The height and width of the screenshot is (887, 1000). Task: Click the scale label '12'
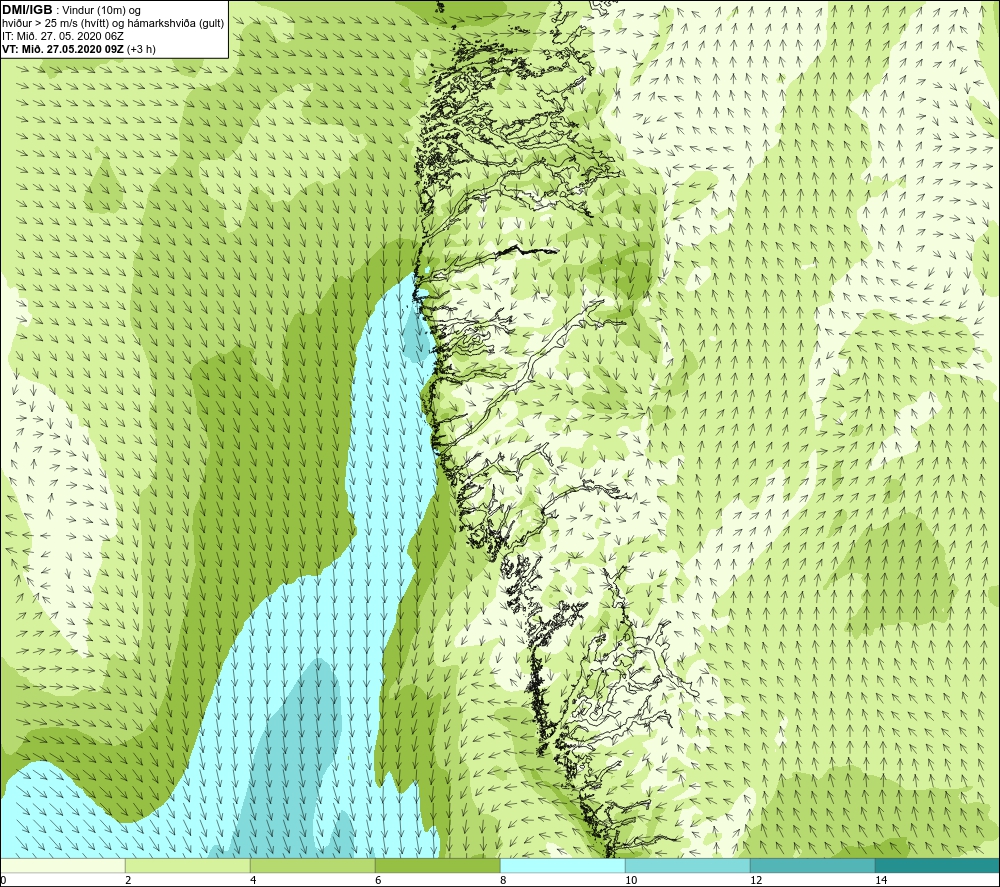[x=756, y=880]
